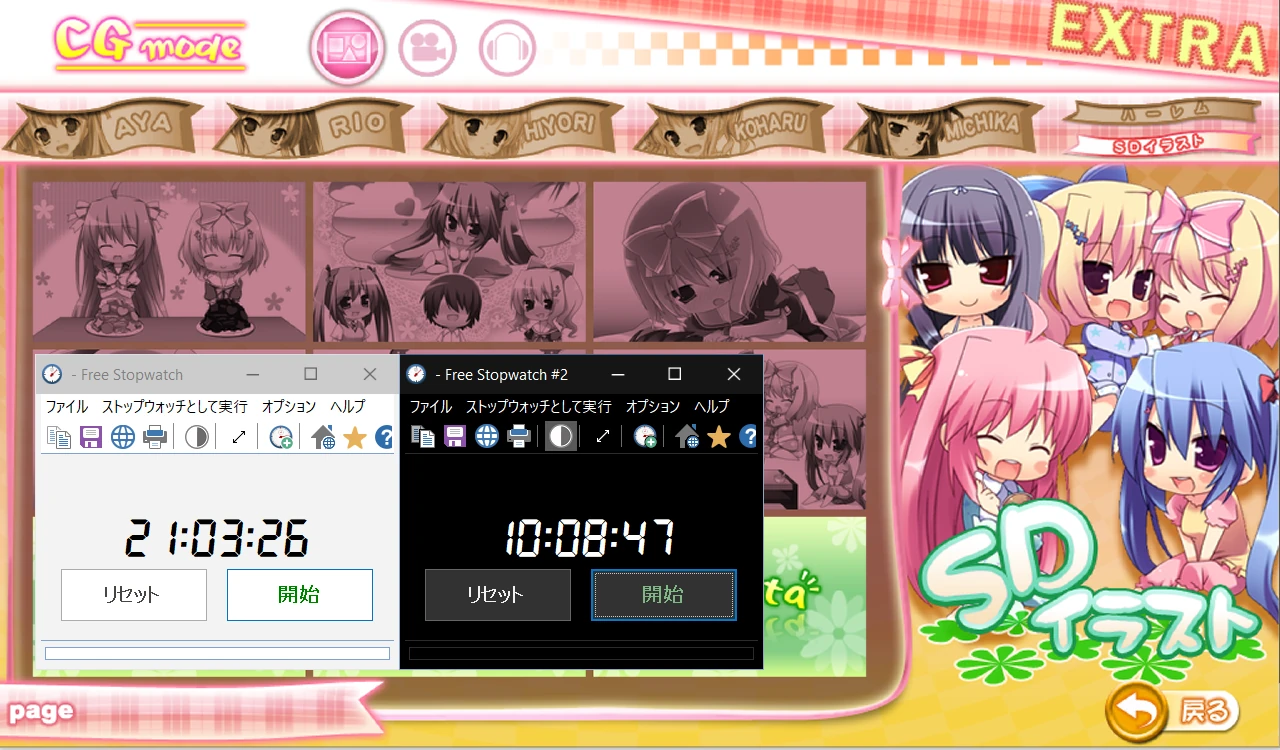
Task: Click 開始 button in Free Stopwatch #2
Action: coord(664,595)
